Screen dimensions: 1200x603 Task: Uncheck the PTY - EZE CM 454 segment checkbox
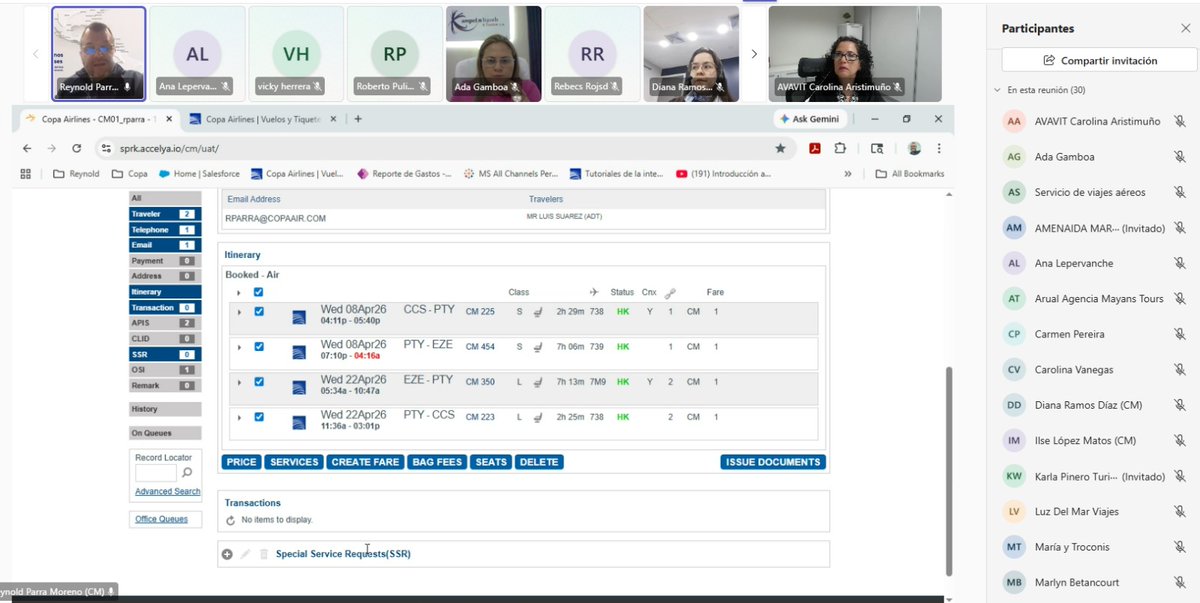point(259,347)
